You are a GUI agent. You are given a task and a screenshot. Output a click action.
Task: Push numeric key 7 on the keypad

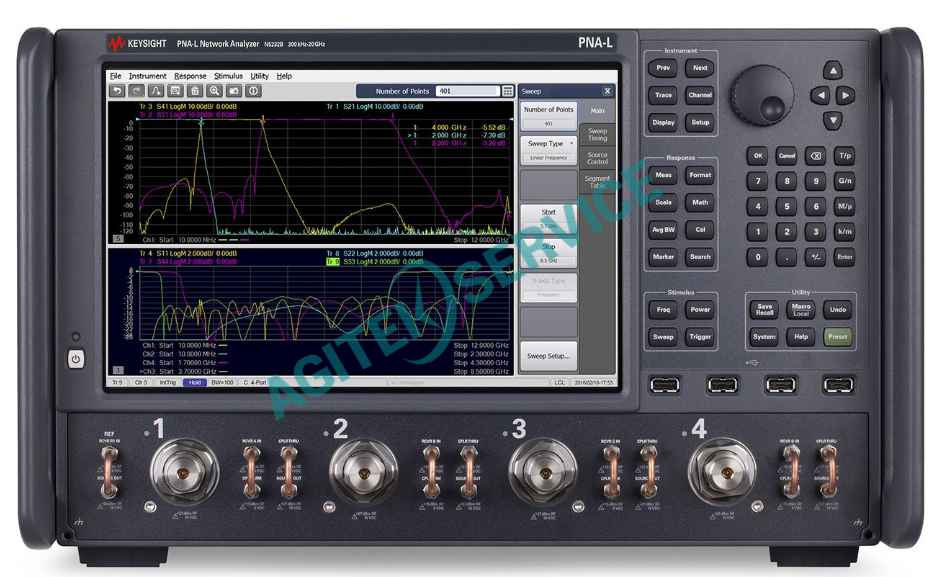758,181
